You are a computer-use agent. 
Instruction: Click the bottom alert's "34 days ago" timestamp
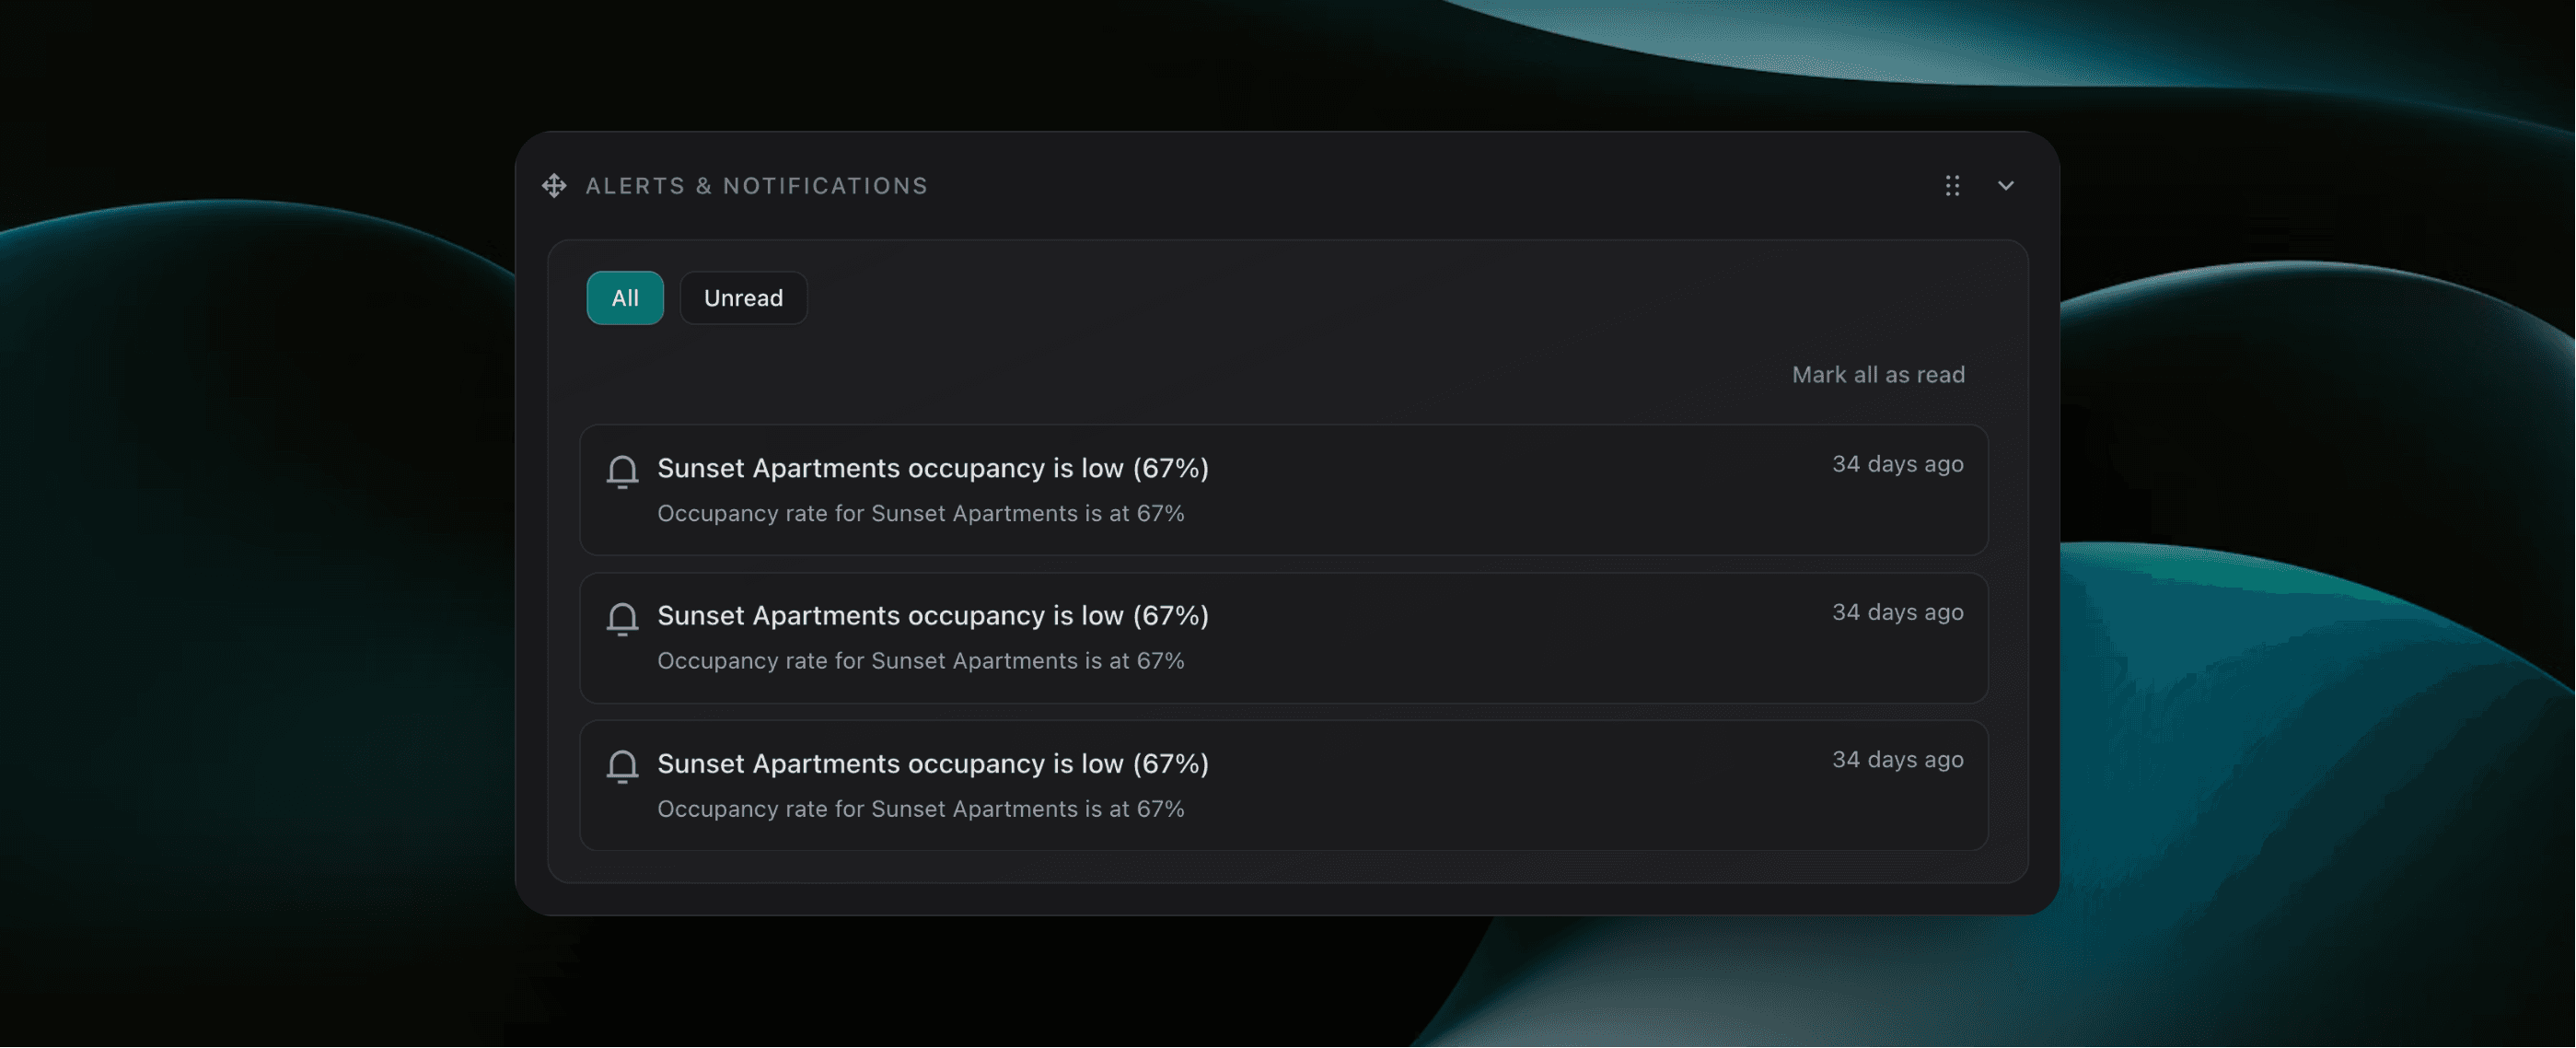point(1897,760)
